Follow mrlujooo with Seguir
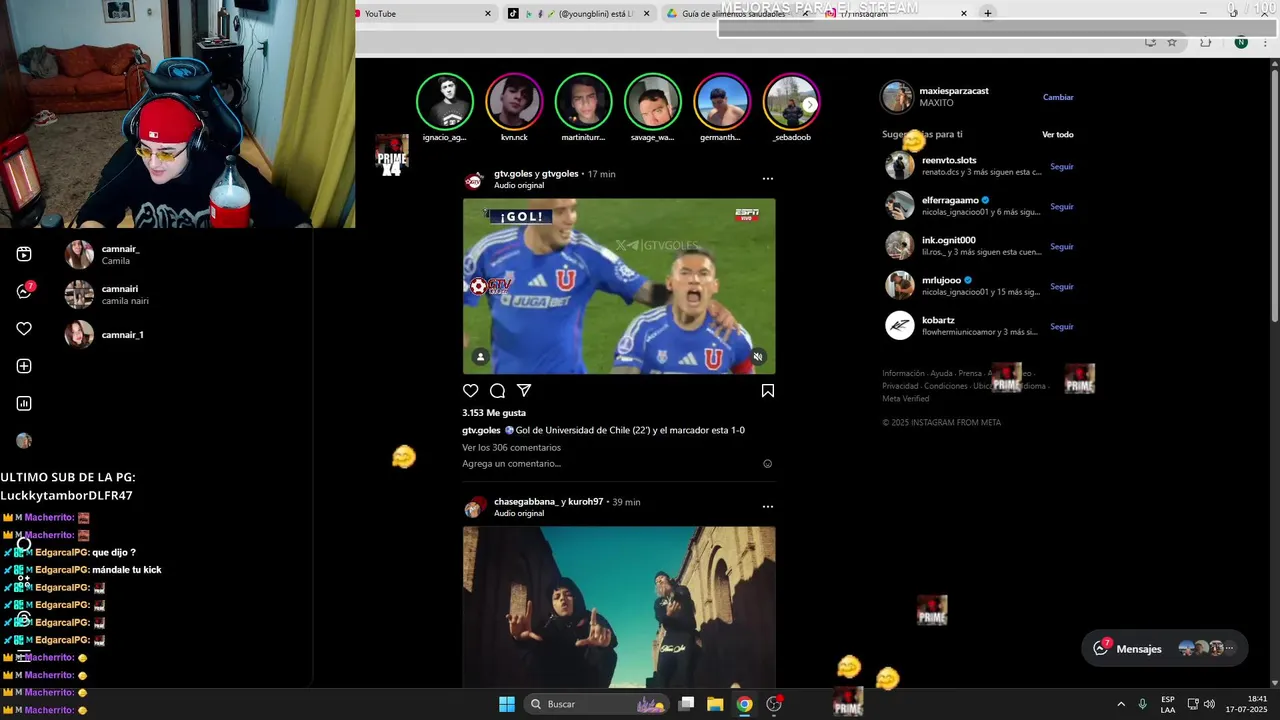 click(1062, 286)
